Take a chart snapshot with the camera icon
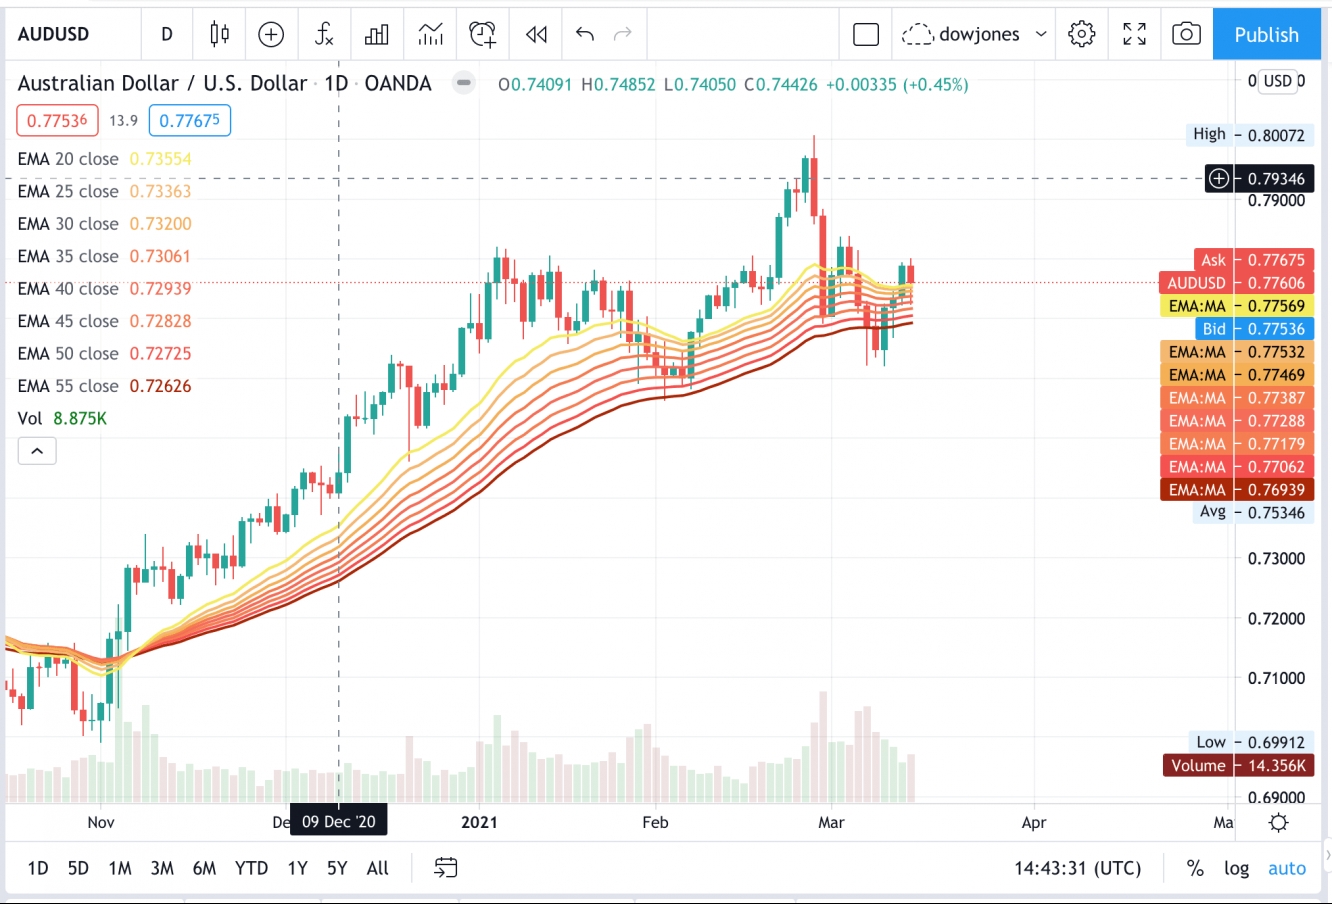The height and width of the screenshot is (904, 1332). [x=1186, y=34]
